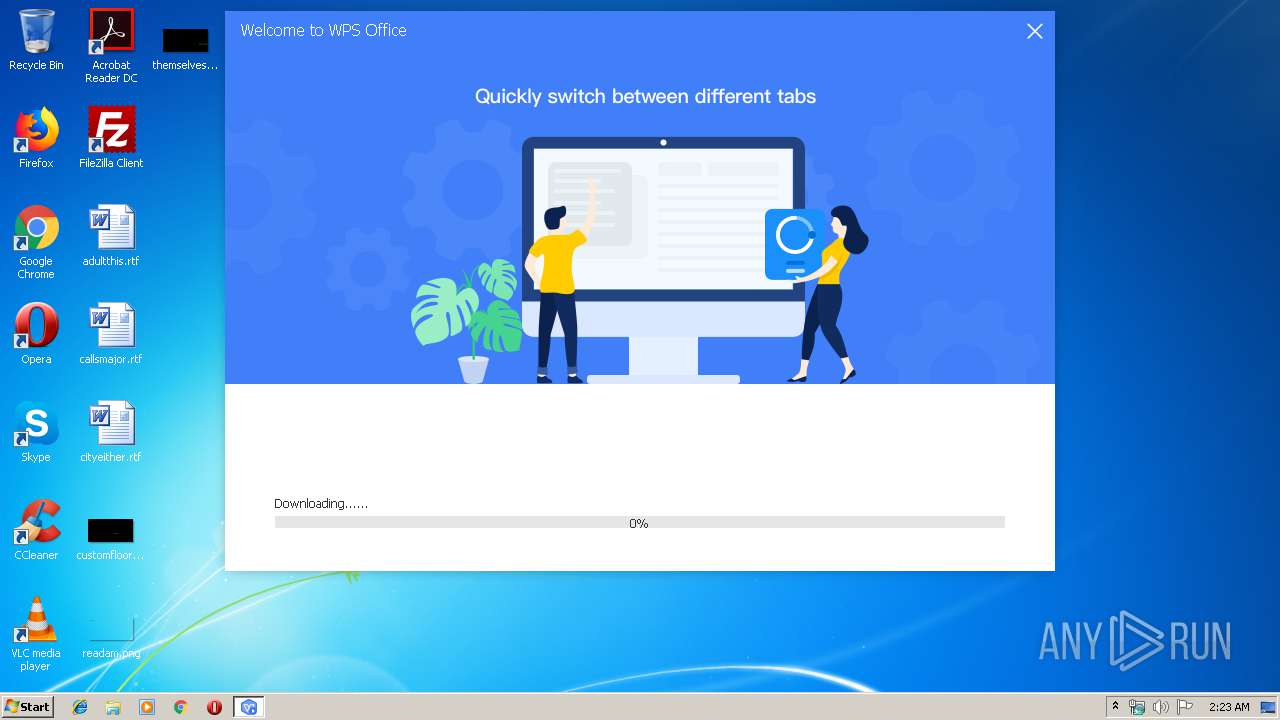Screen dimensions: 1280x720
Task: Open the Recycle Bin desktop icon
Action: point(36,40)
